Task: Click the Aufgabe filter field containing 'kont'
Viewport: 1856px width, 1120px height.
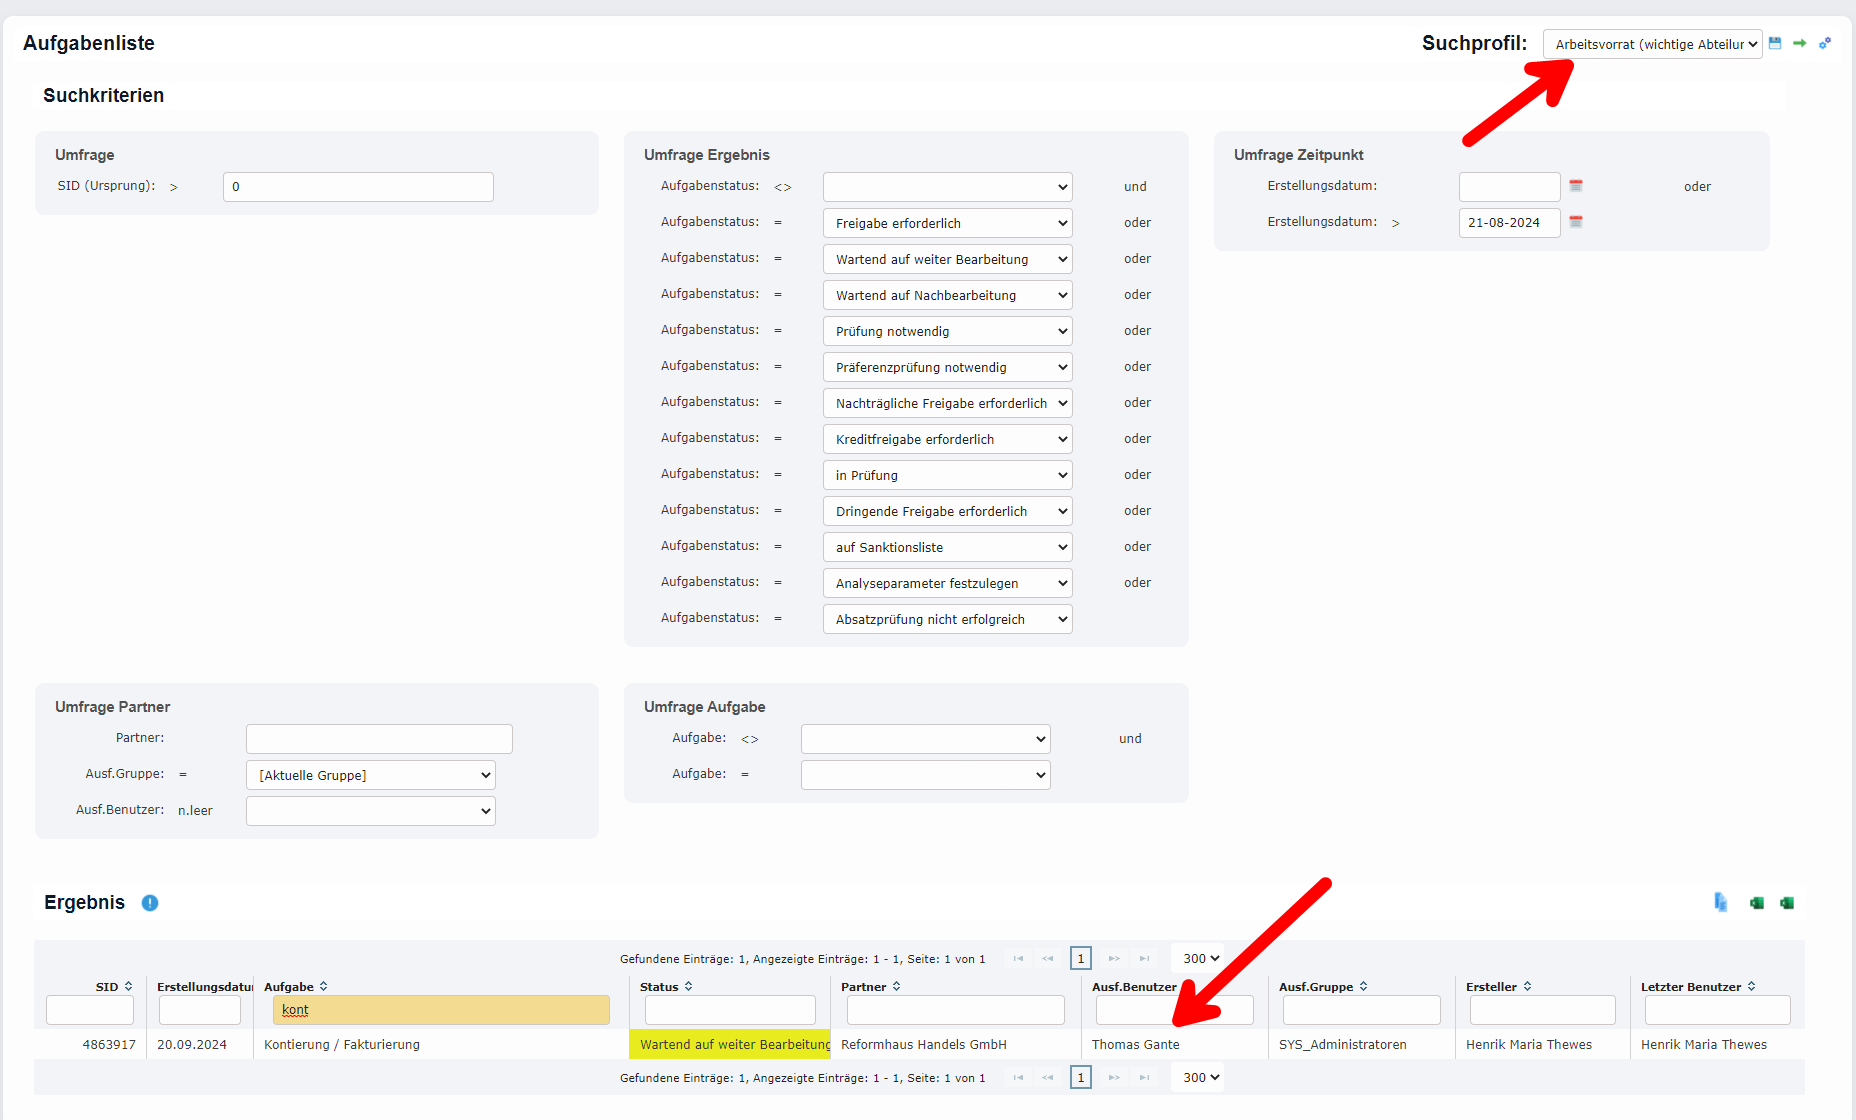Action: pos(441,1010)
